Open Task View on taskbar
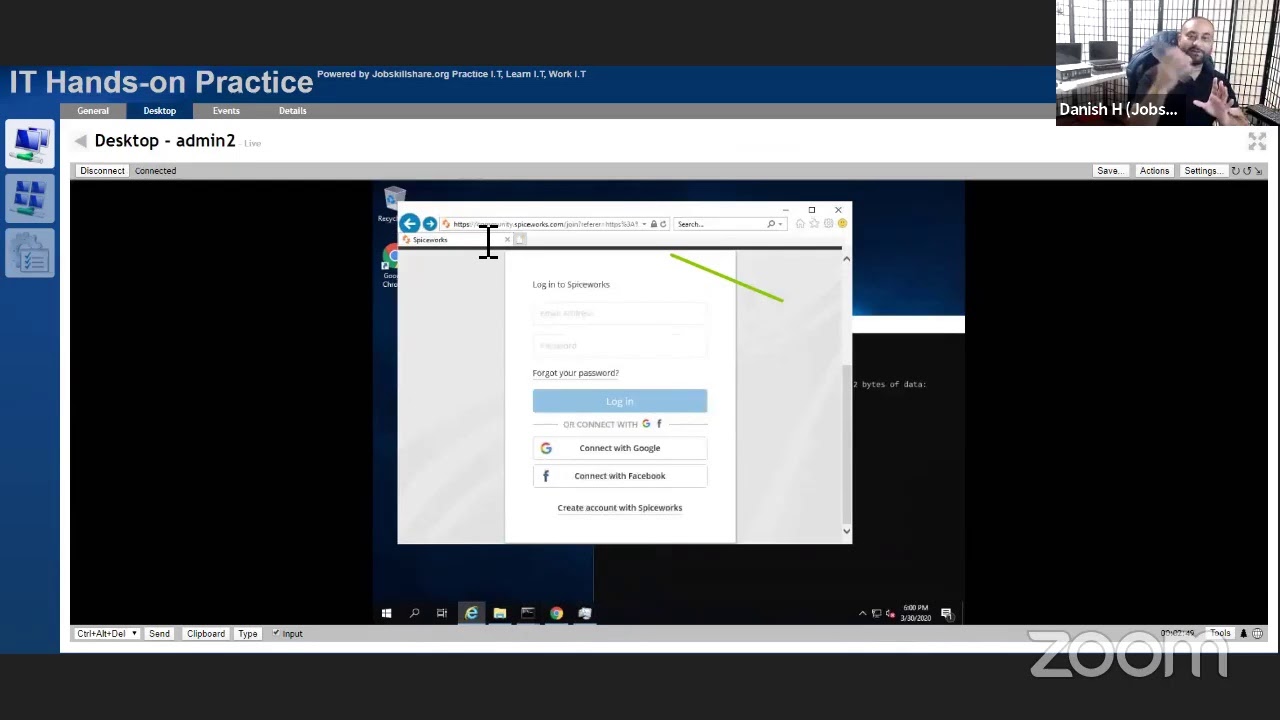 441,613
